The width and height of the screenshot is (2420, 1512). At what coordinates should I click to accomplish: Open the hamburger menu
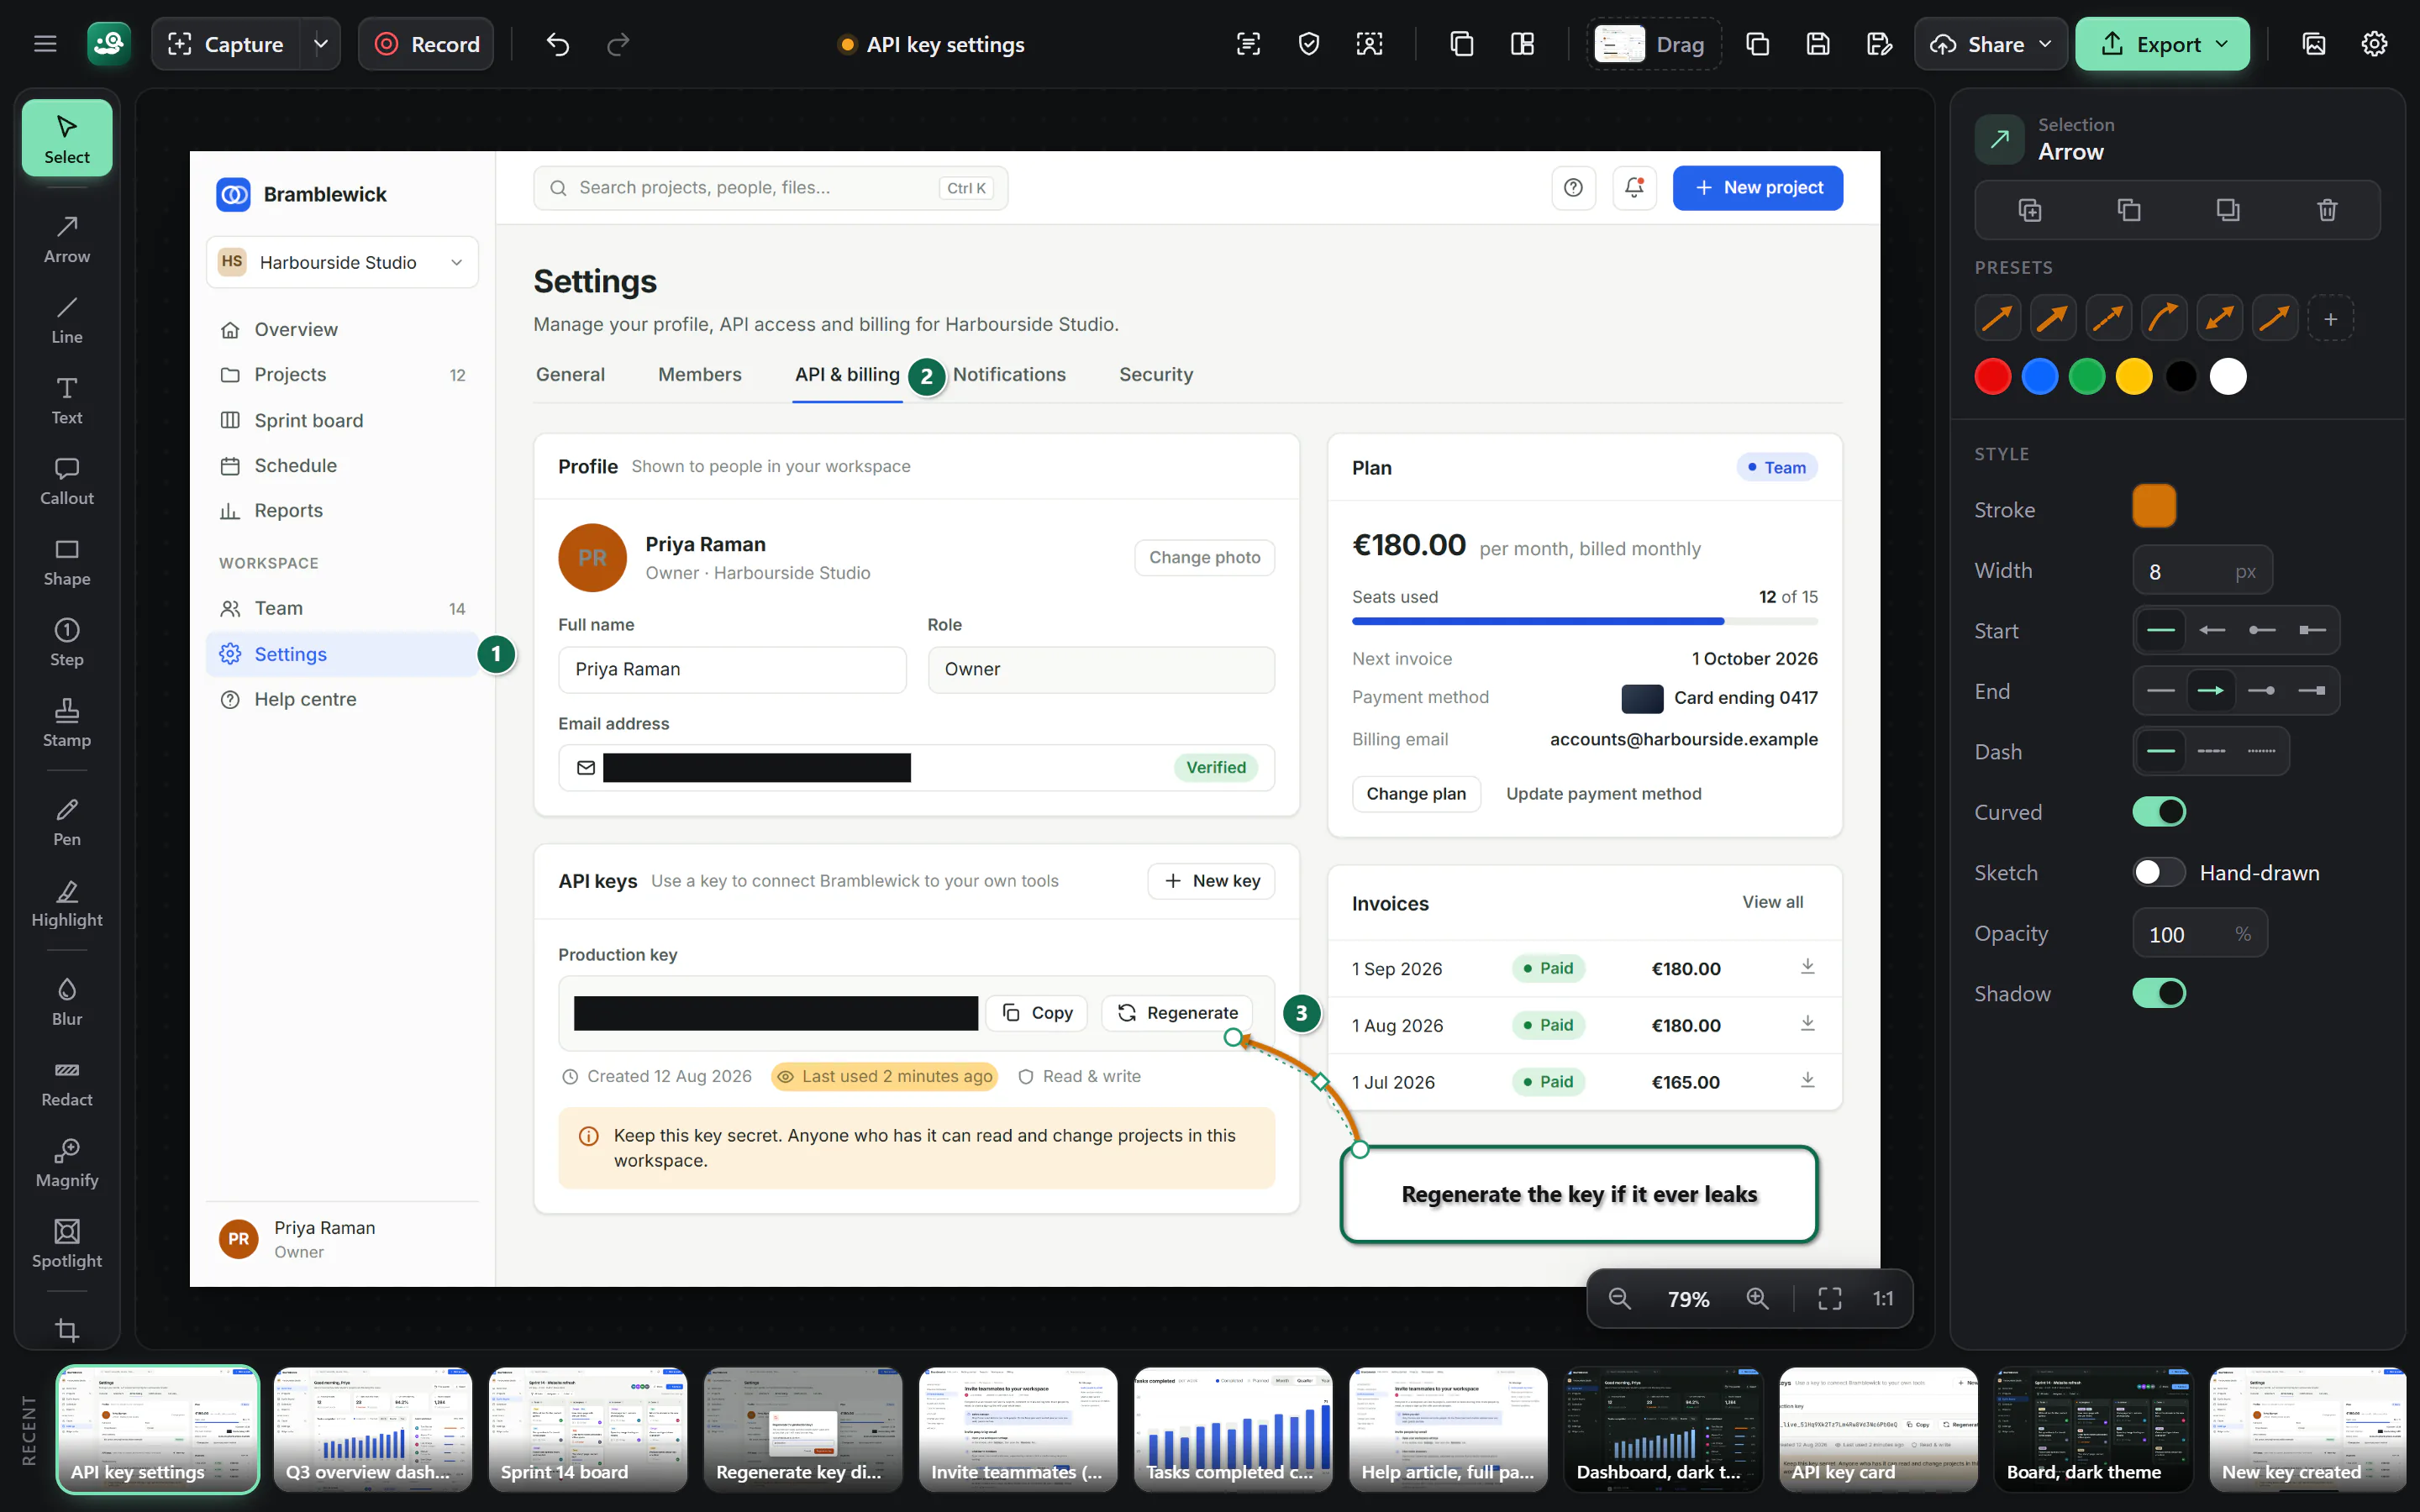45,44
